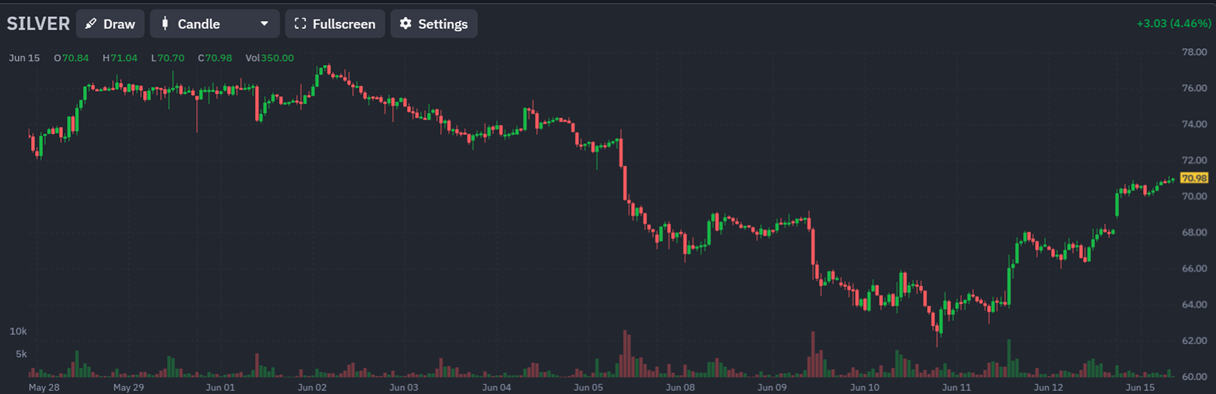The height and width of the screenshot is (394, 1216).
Task: Click the O70.84 open price readout
Action: point(71,58)
